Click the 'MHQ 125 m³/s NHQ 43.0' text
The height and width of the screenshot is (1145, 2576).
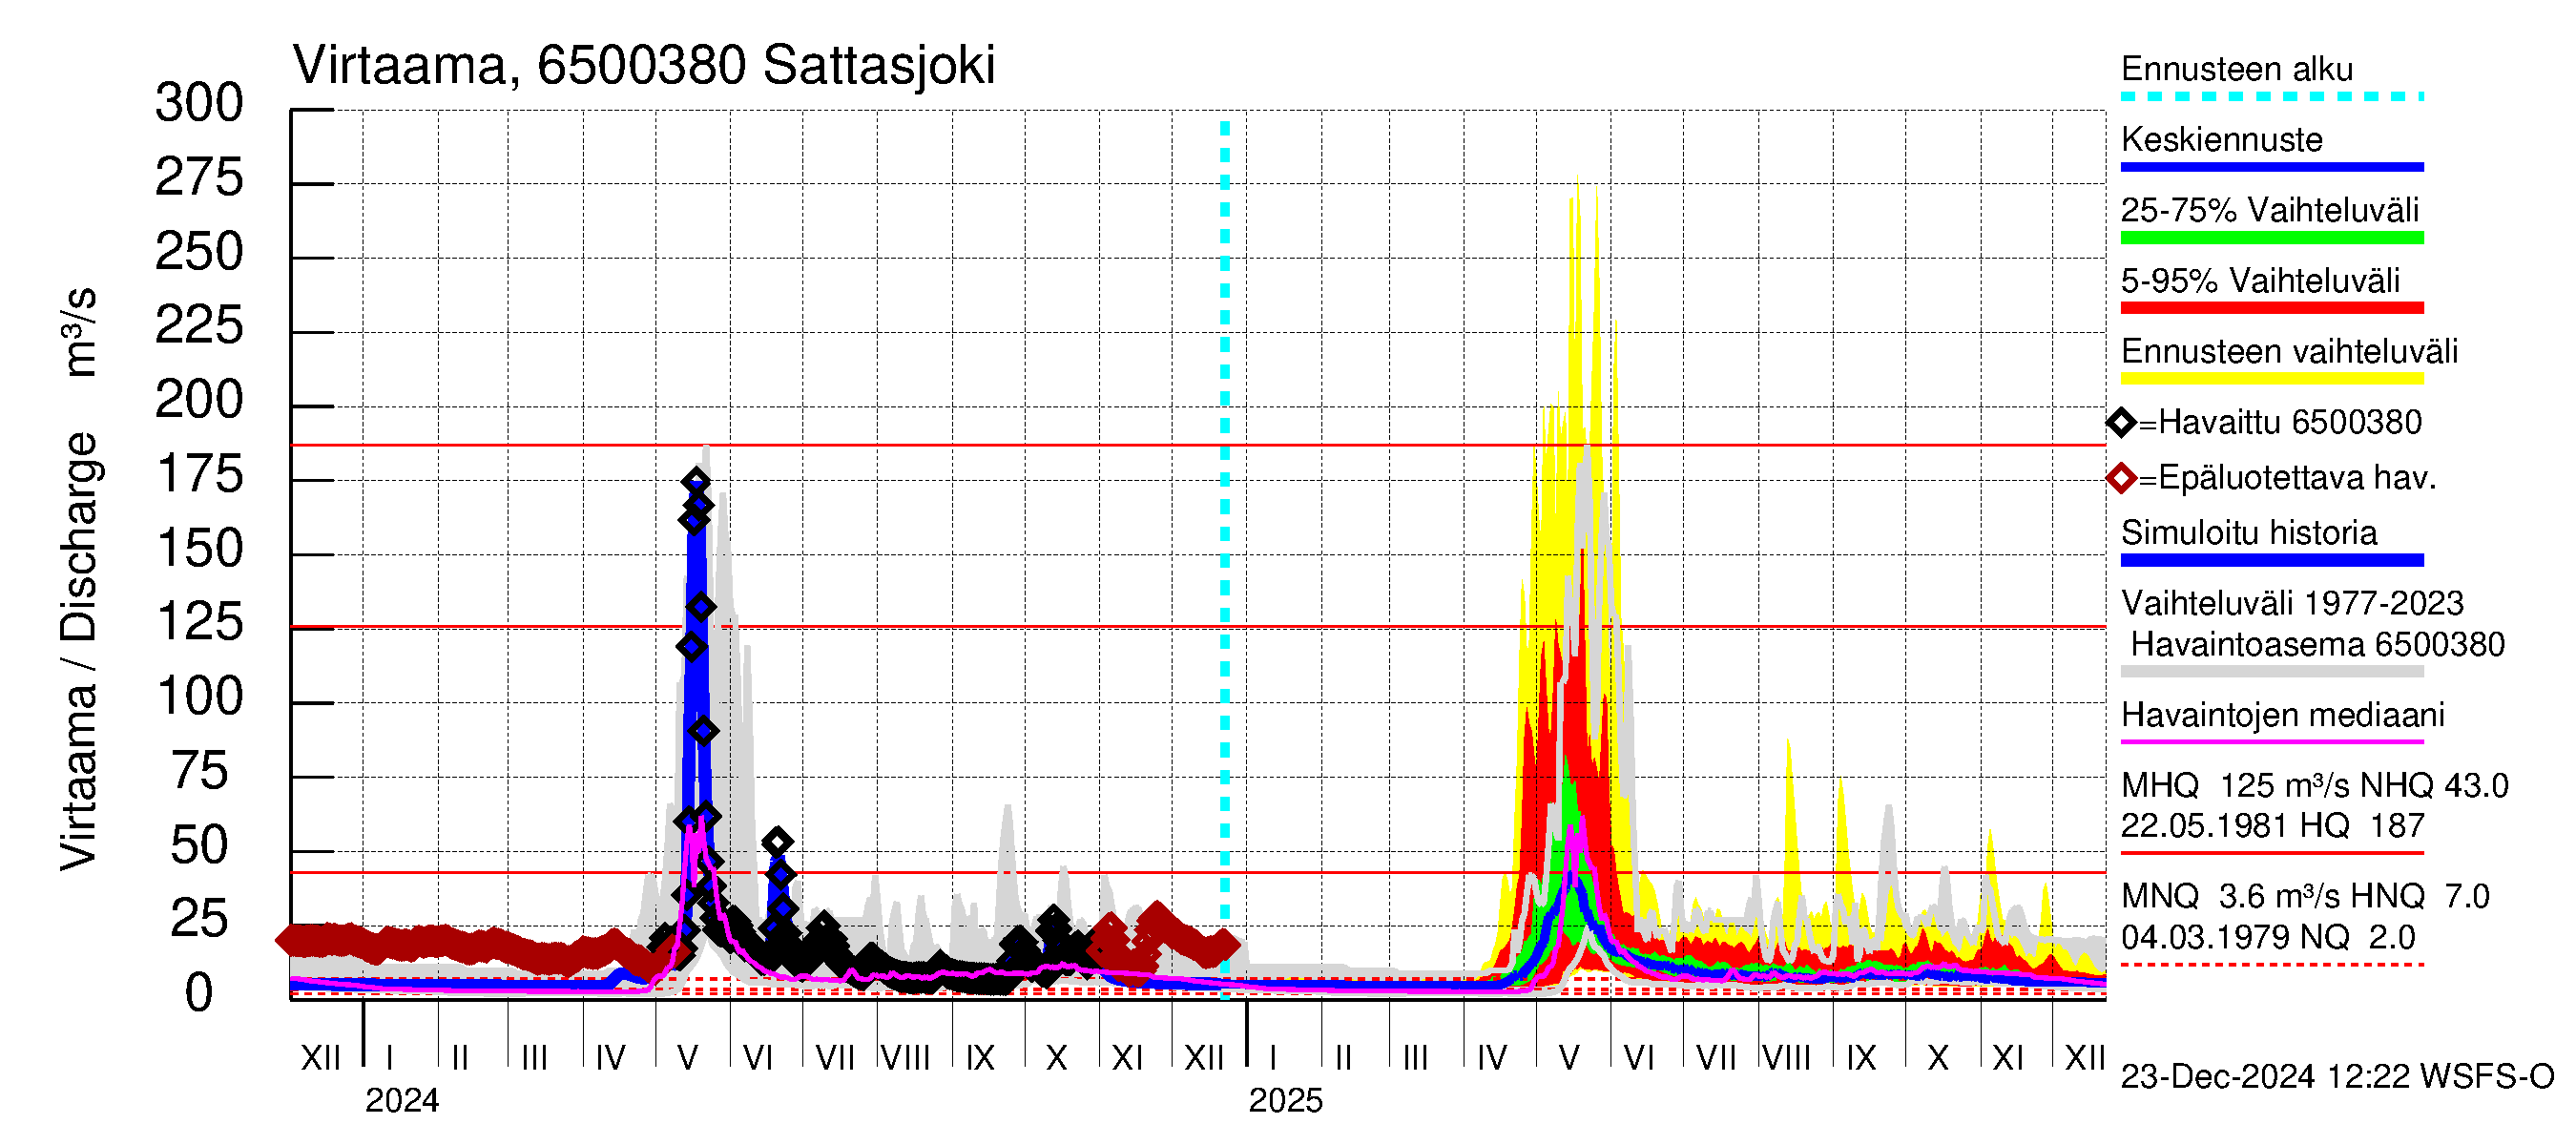coord(2314,786)
